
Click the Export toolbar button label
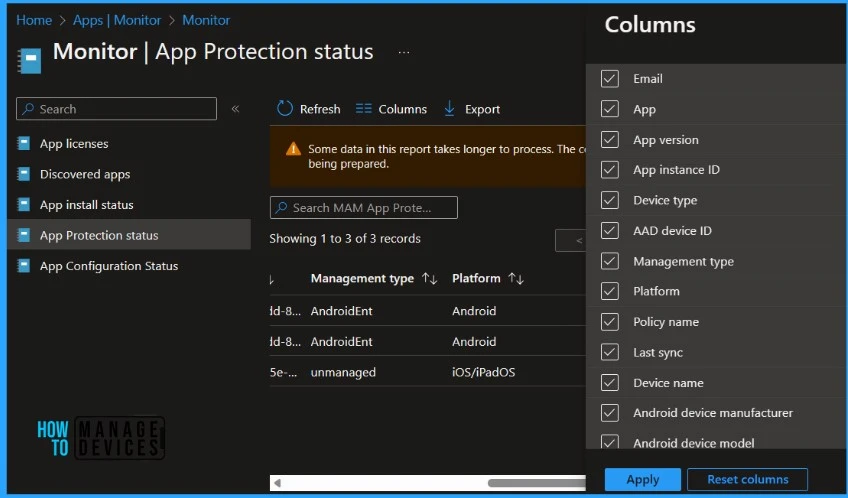click(482, 109)
